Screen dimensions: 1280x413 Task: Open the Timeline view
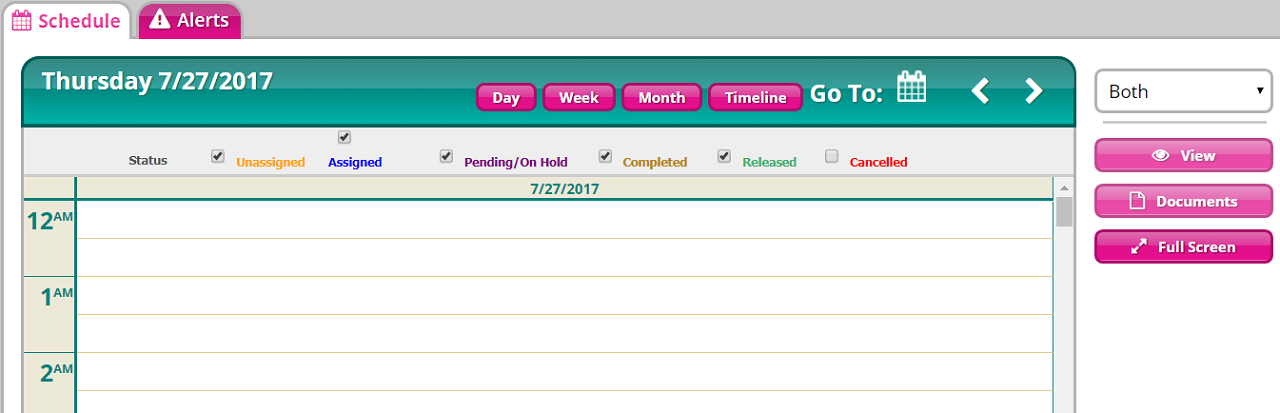point(755,97)
